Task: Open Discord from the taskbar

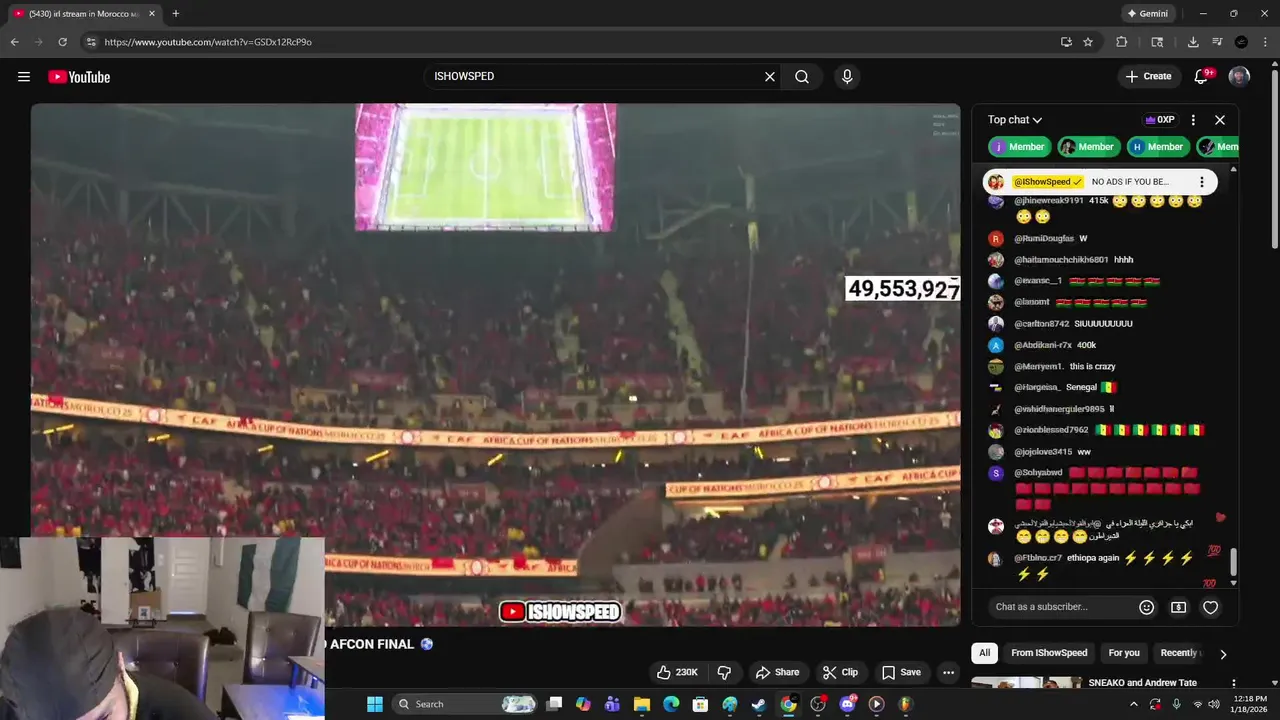Action: 847,704
